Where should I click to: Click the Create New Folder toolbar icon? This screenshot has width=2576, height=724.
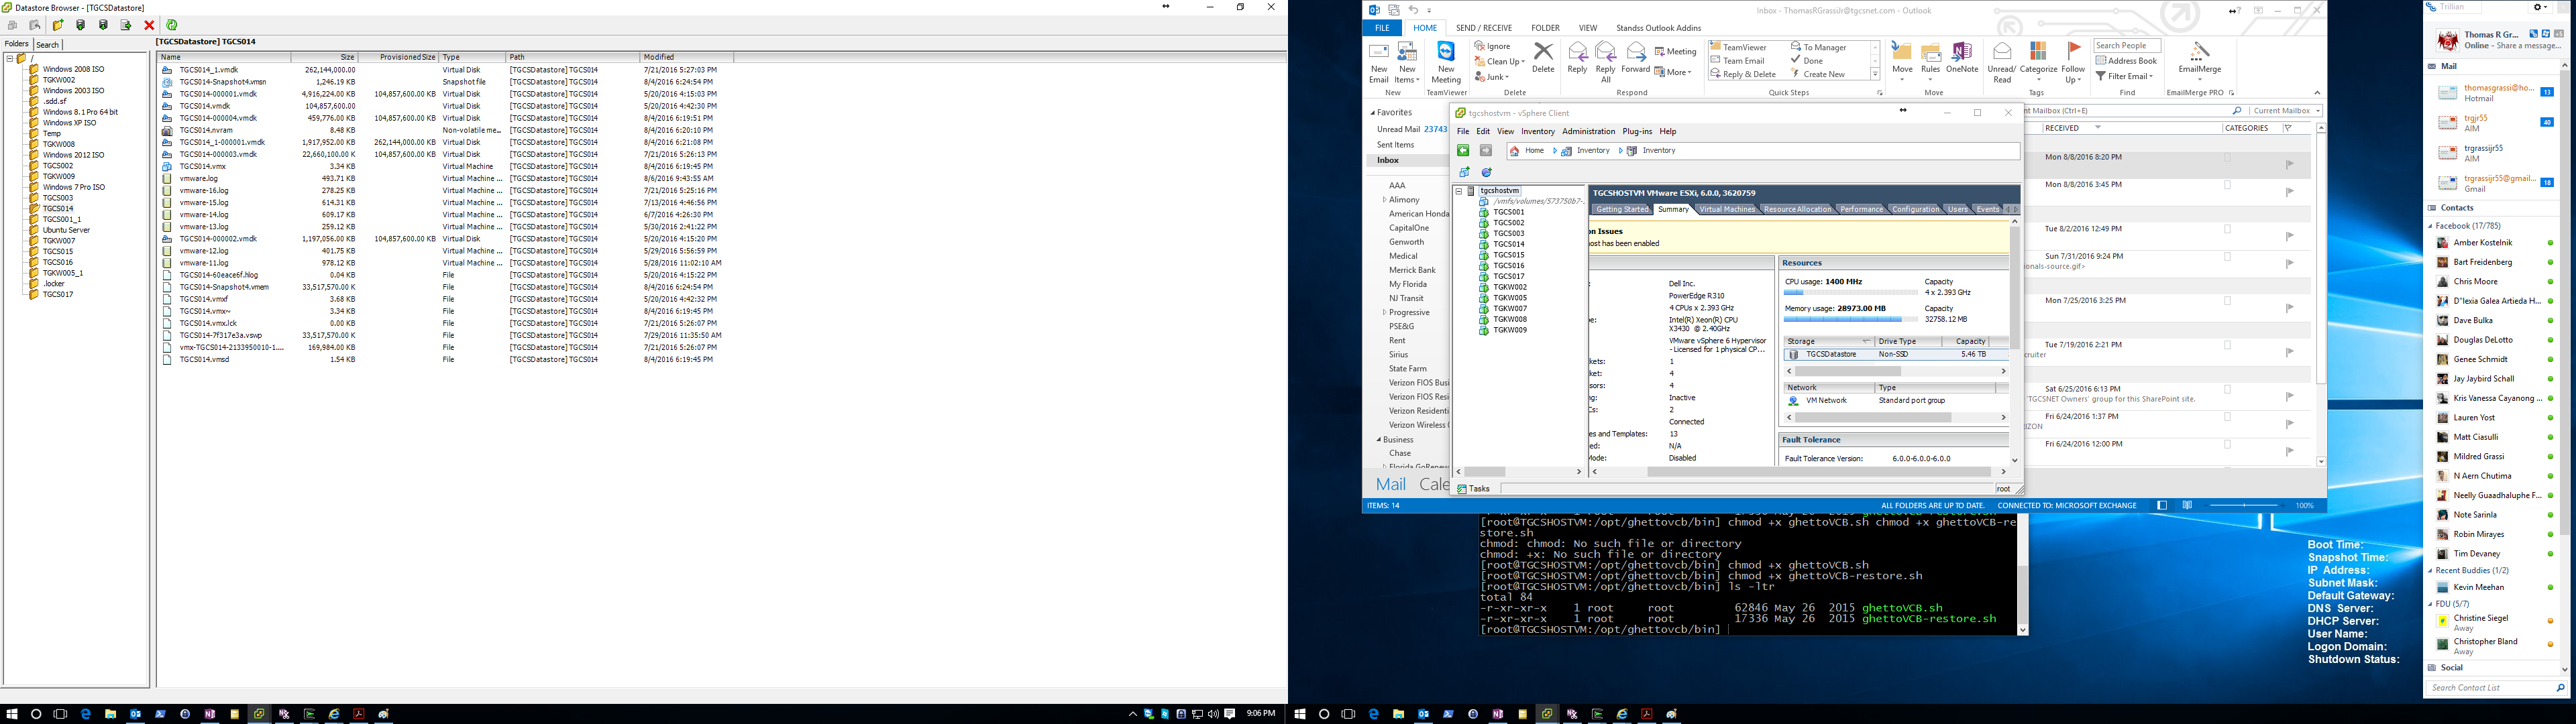(x=58, y=25)
